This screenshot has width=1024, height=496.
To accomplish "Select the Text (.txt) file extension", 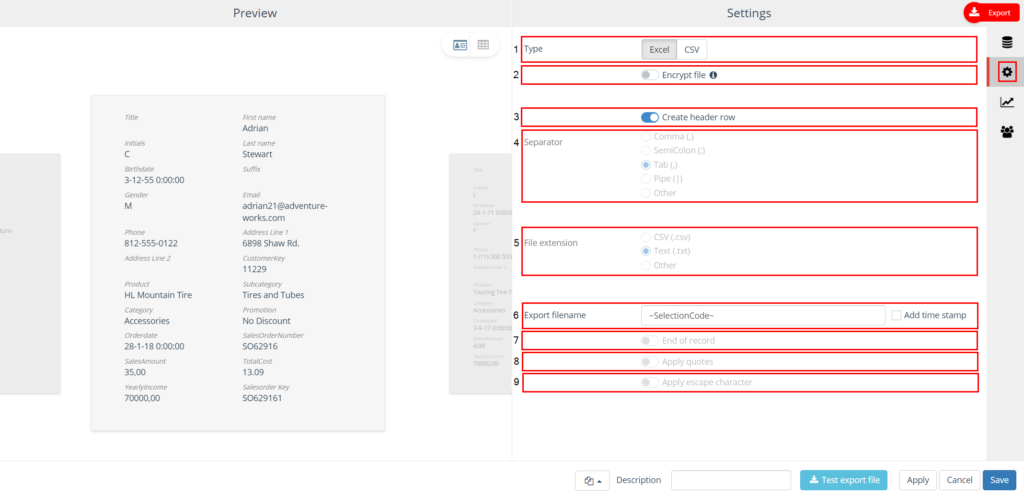I will click(x=646, y=251).
